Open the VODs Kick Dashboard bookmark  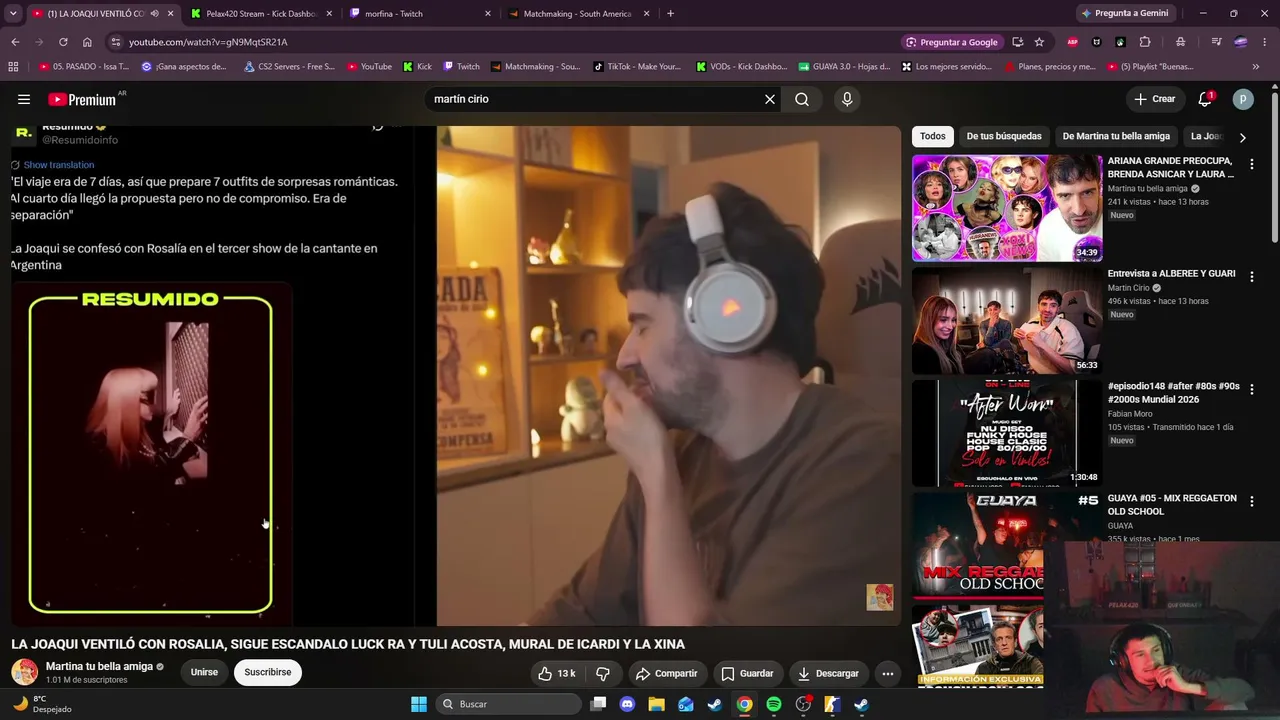(x=742, y=67)
